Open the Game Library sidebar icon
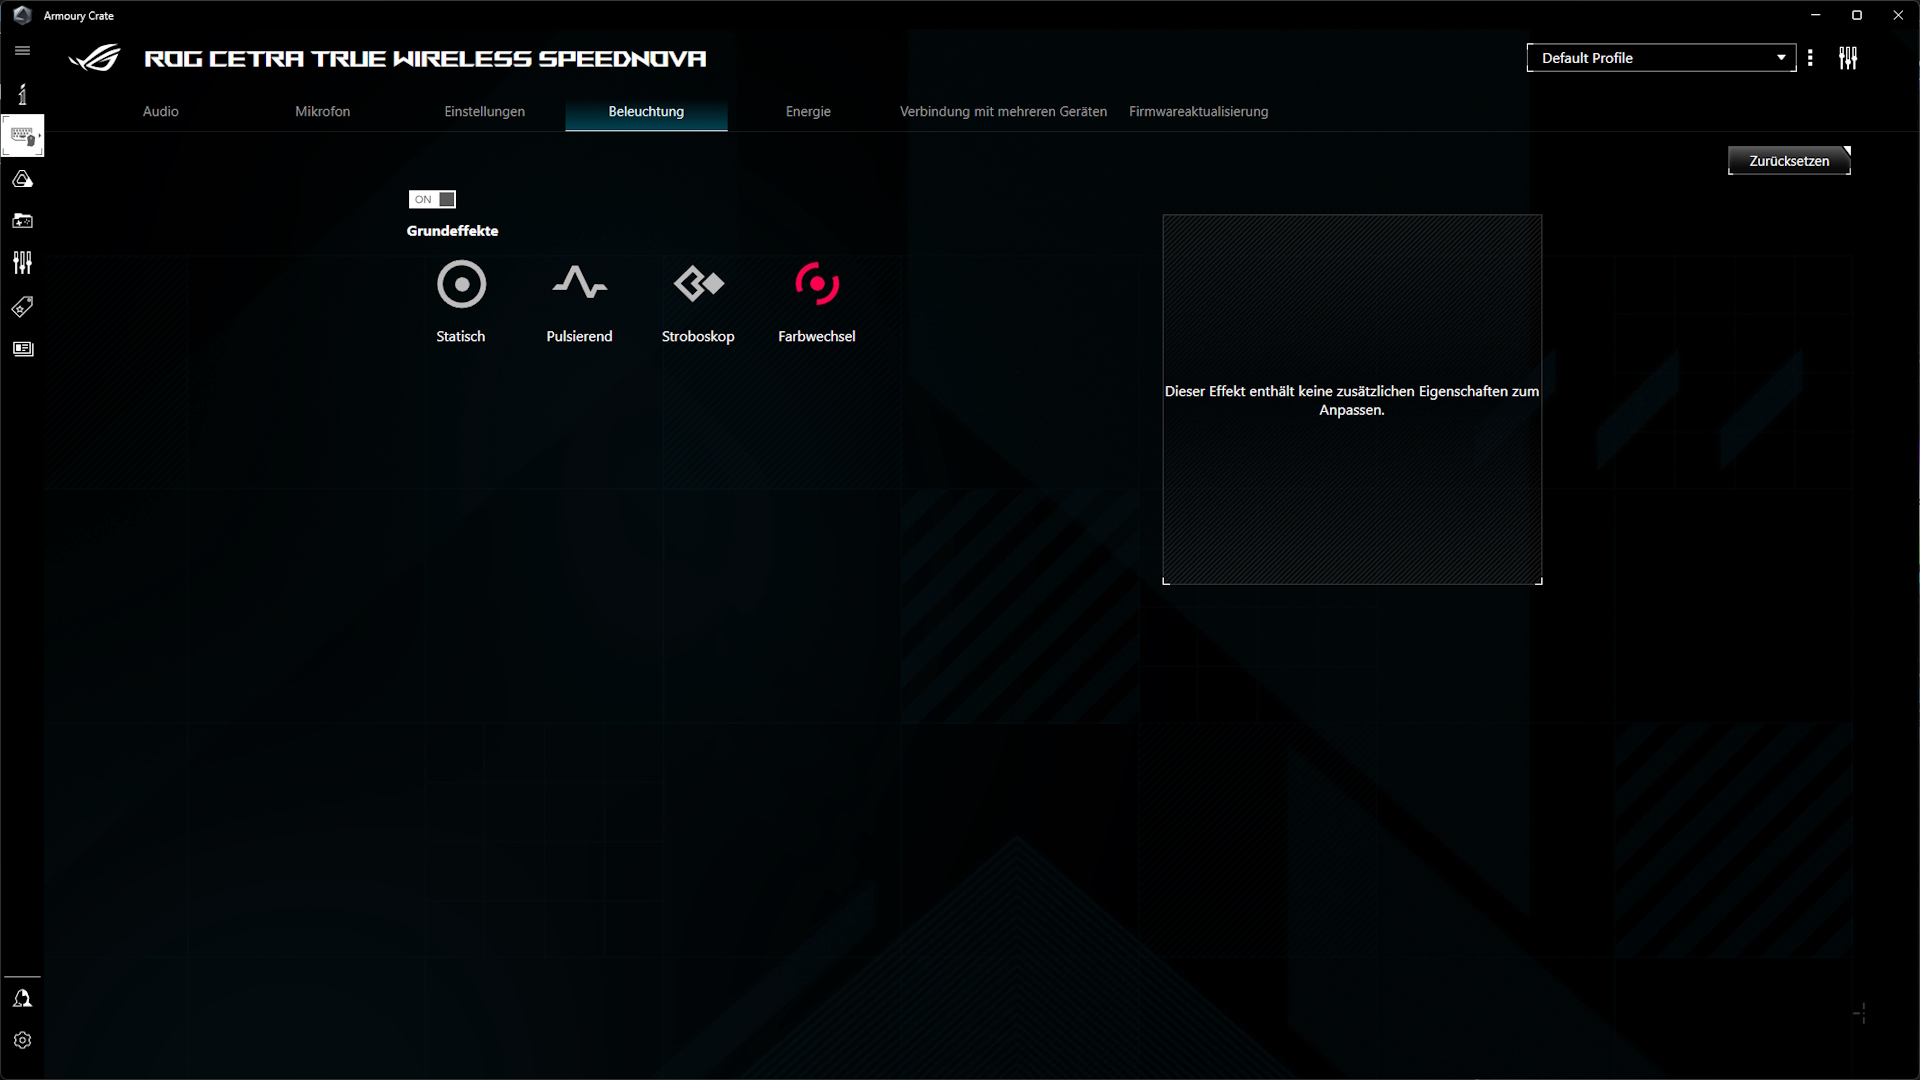1920x1080 pixels. pyautogui.click(x=22, y=221)
